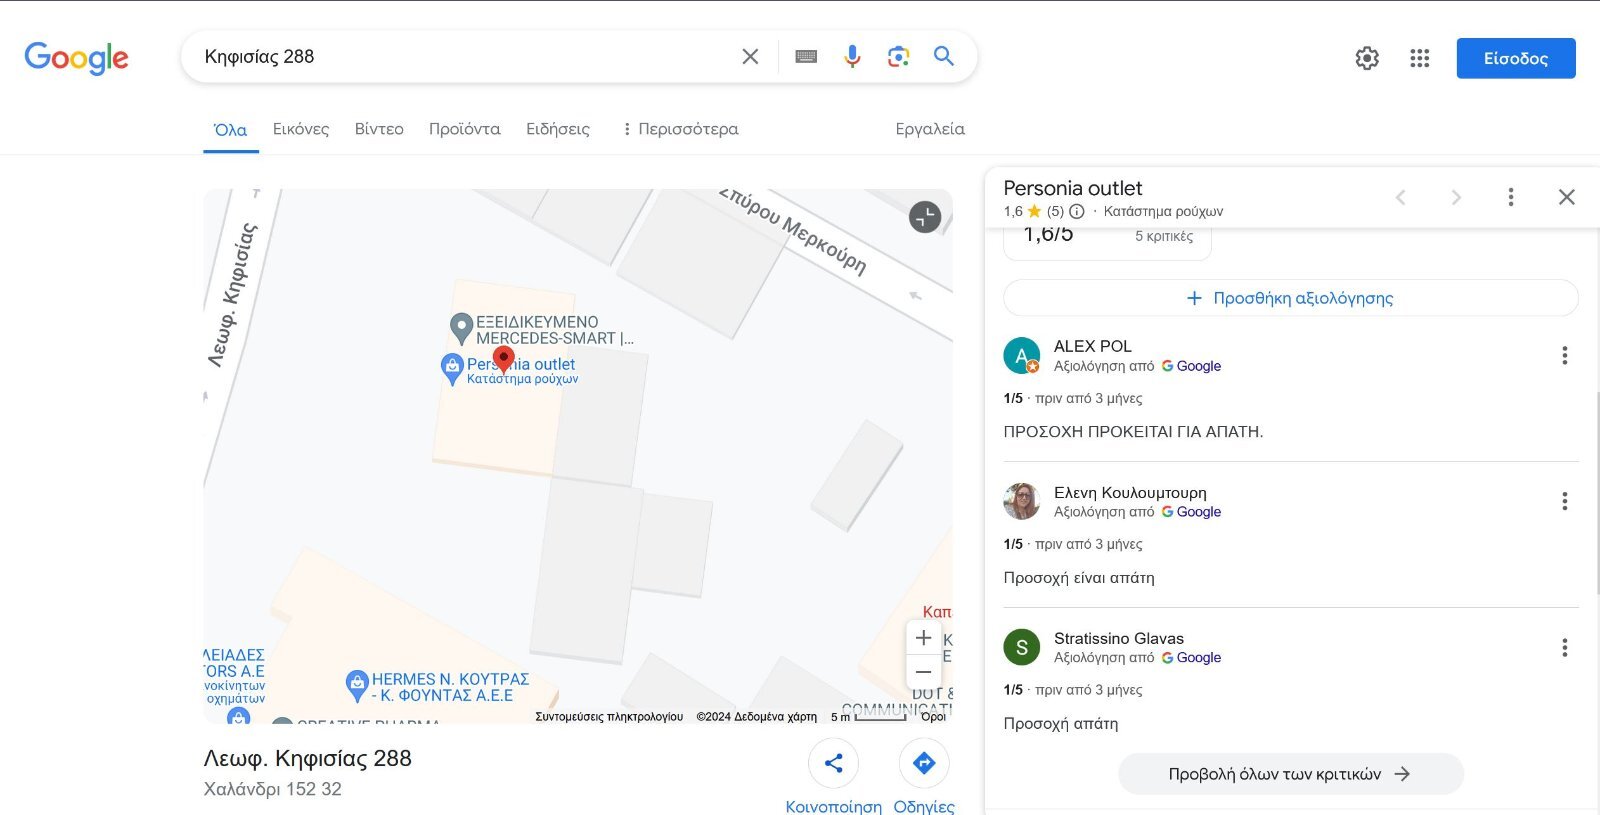The width and height of the screenshot is (1600, 815).
Task: Select the Mercedes-Smart map marker
Action: 461,329
